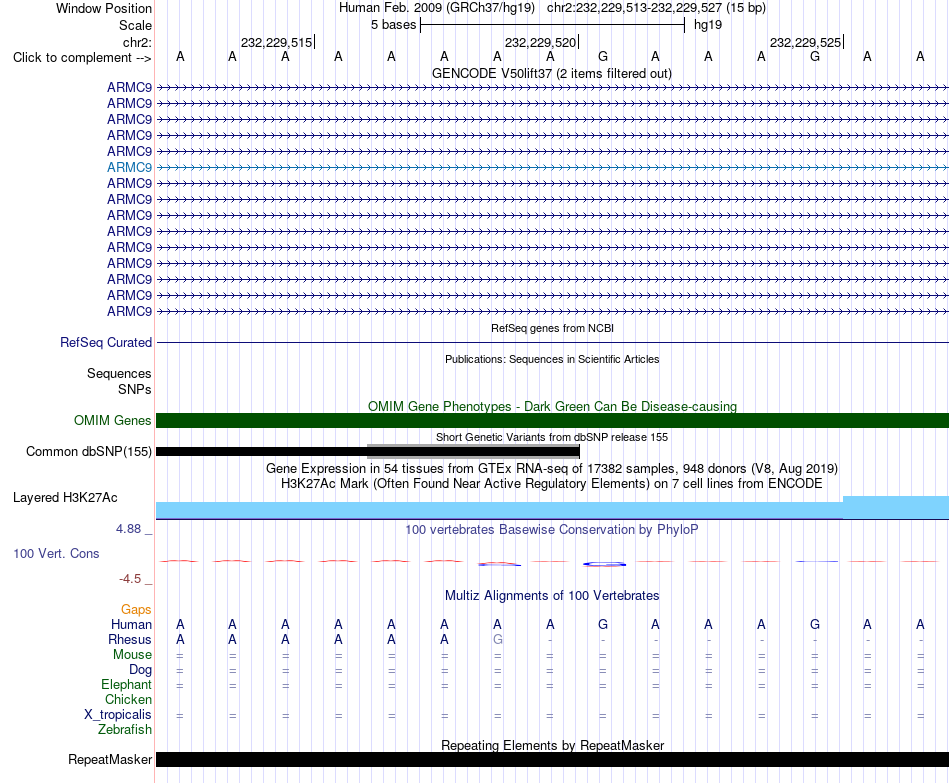
Task: Click the 'Mouse' species label
Action: click(x=132, y=655)
